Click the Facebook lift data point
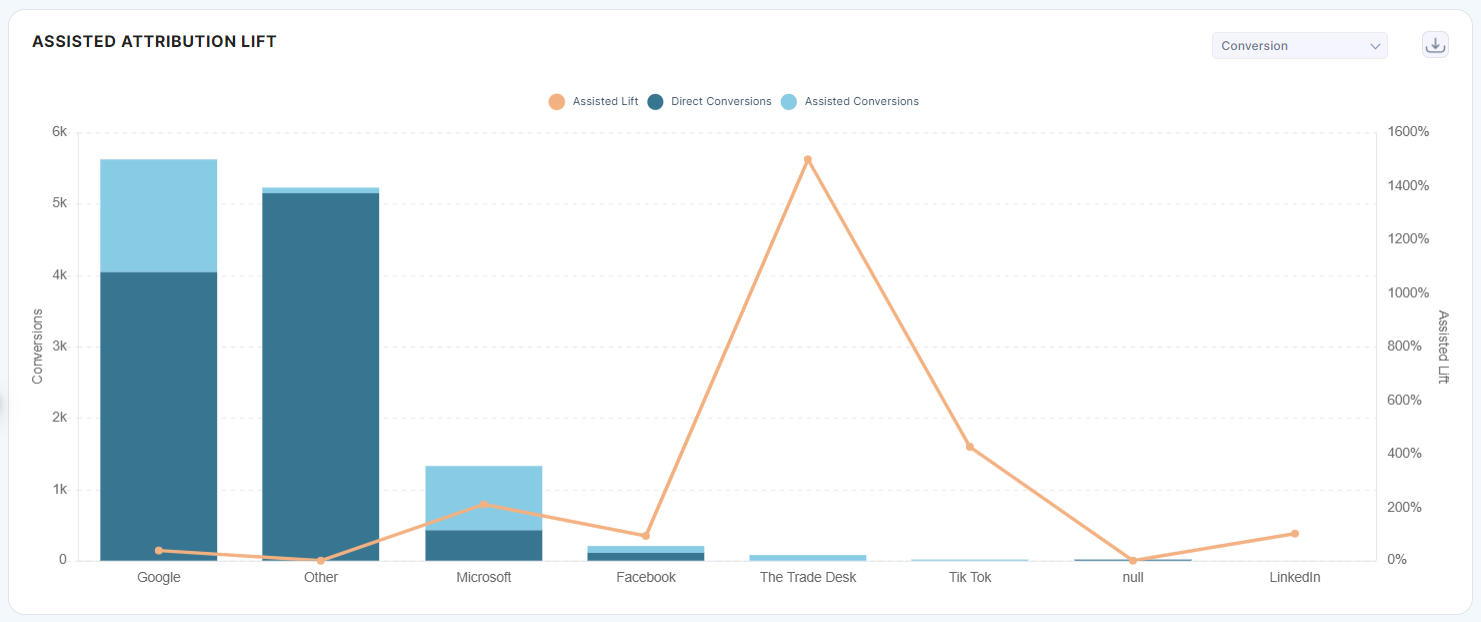Screen dimensions: 1481x622 646,536
